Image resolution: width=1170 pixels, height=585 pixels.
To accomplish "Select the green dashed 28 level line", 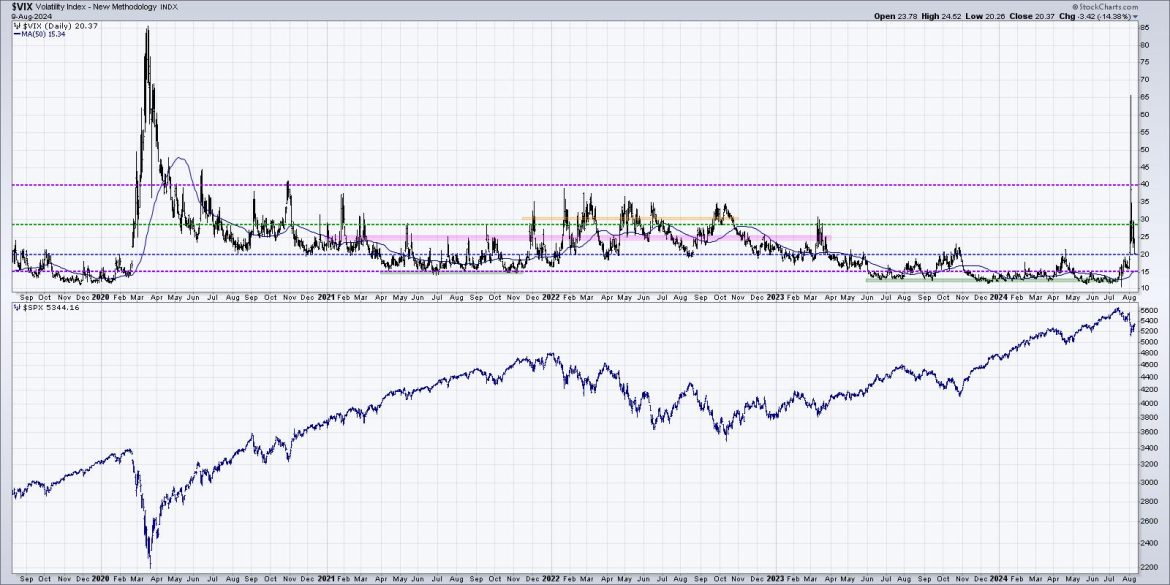I will pos(450,223).
